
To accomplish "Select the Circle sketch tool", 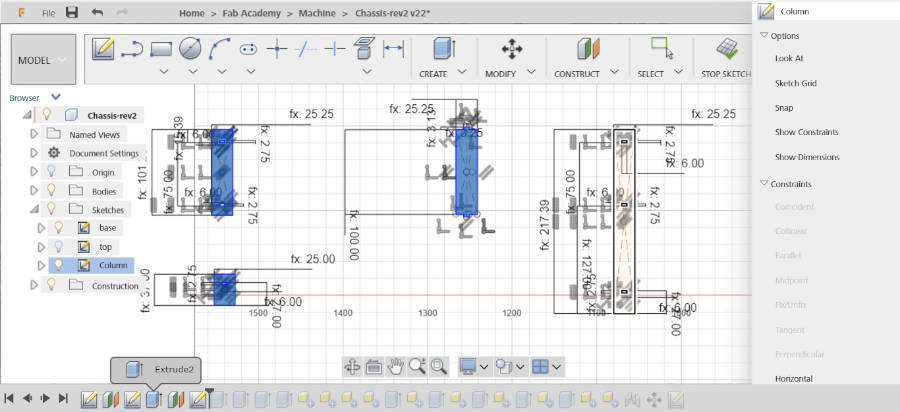I will tap(190, 48).
